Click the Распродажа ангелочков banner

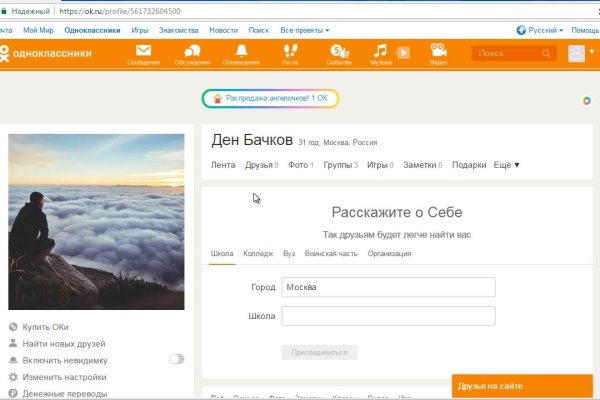tap(269, 99)
